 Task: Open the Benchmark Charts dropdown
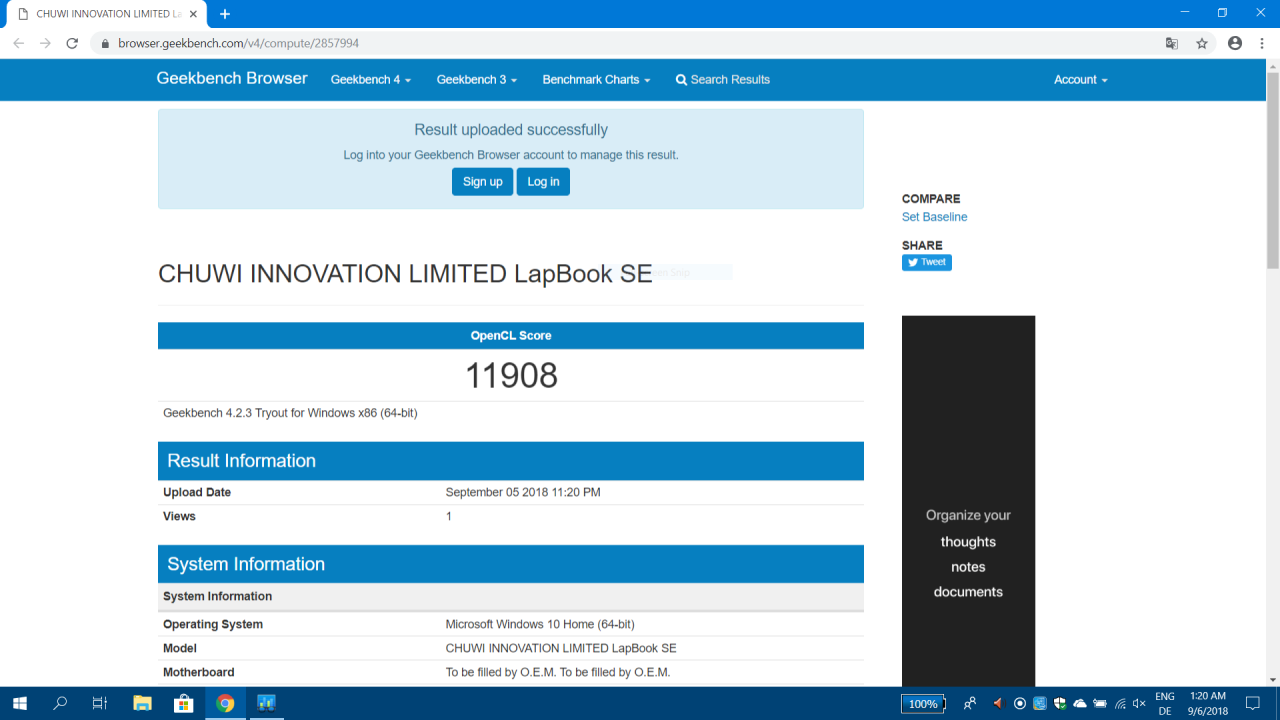pyautogui.click(x=596, y=80)
